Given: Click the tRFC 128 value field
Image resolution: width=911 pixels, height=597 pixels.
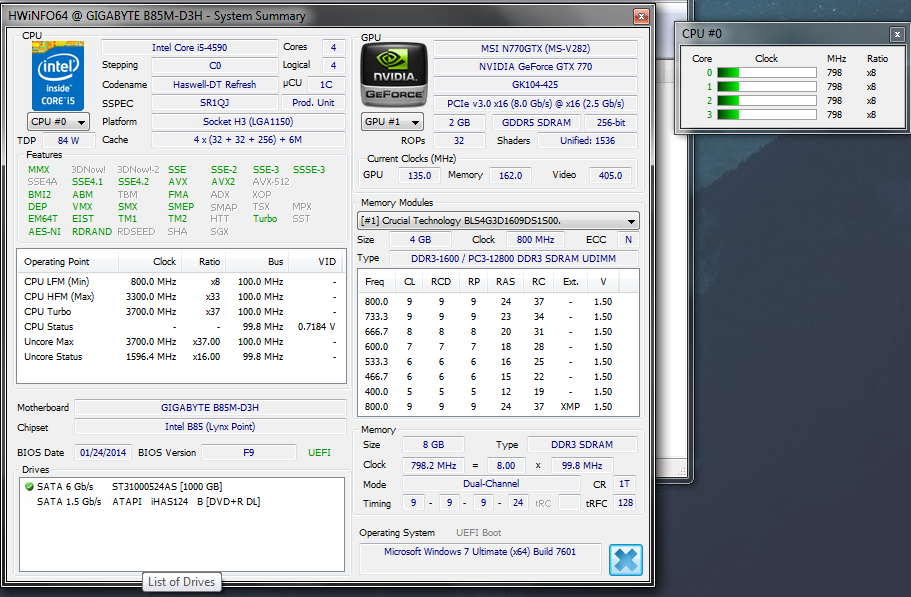Looking at the screenshot, I should click(x=625, y=503).
